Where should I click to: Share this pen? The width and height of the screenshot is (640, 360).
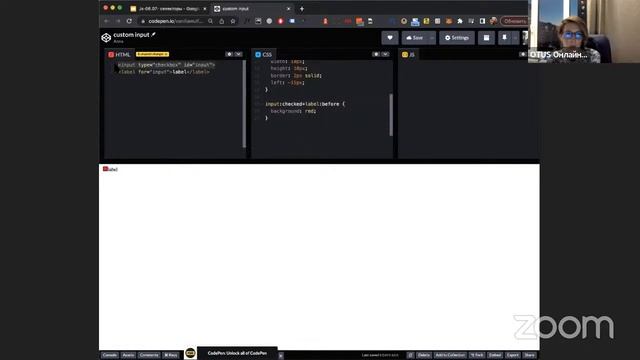tap(529, 355)
